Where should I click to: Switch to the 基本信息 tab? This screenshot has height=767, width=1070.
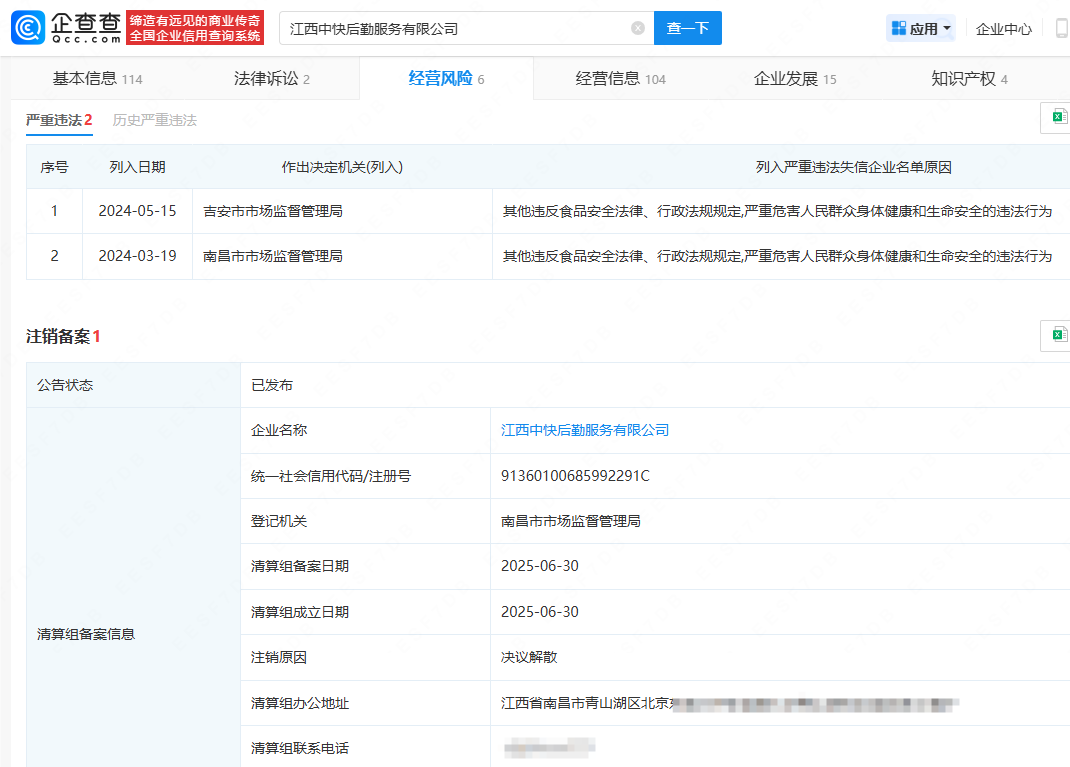tap(97, 79)
